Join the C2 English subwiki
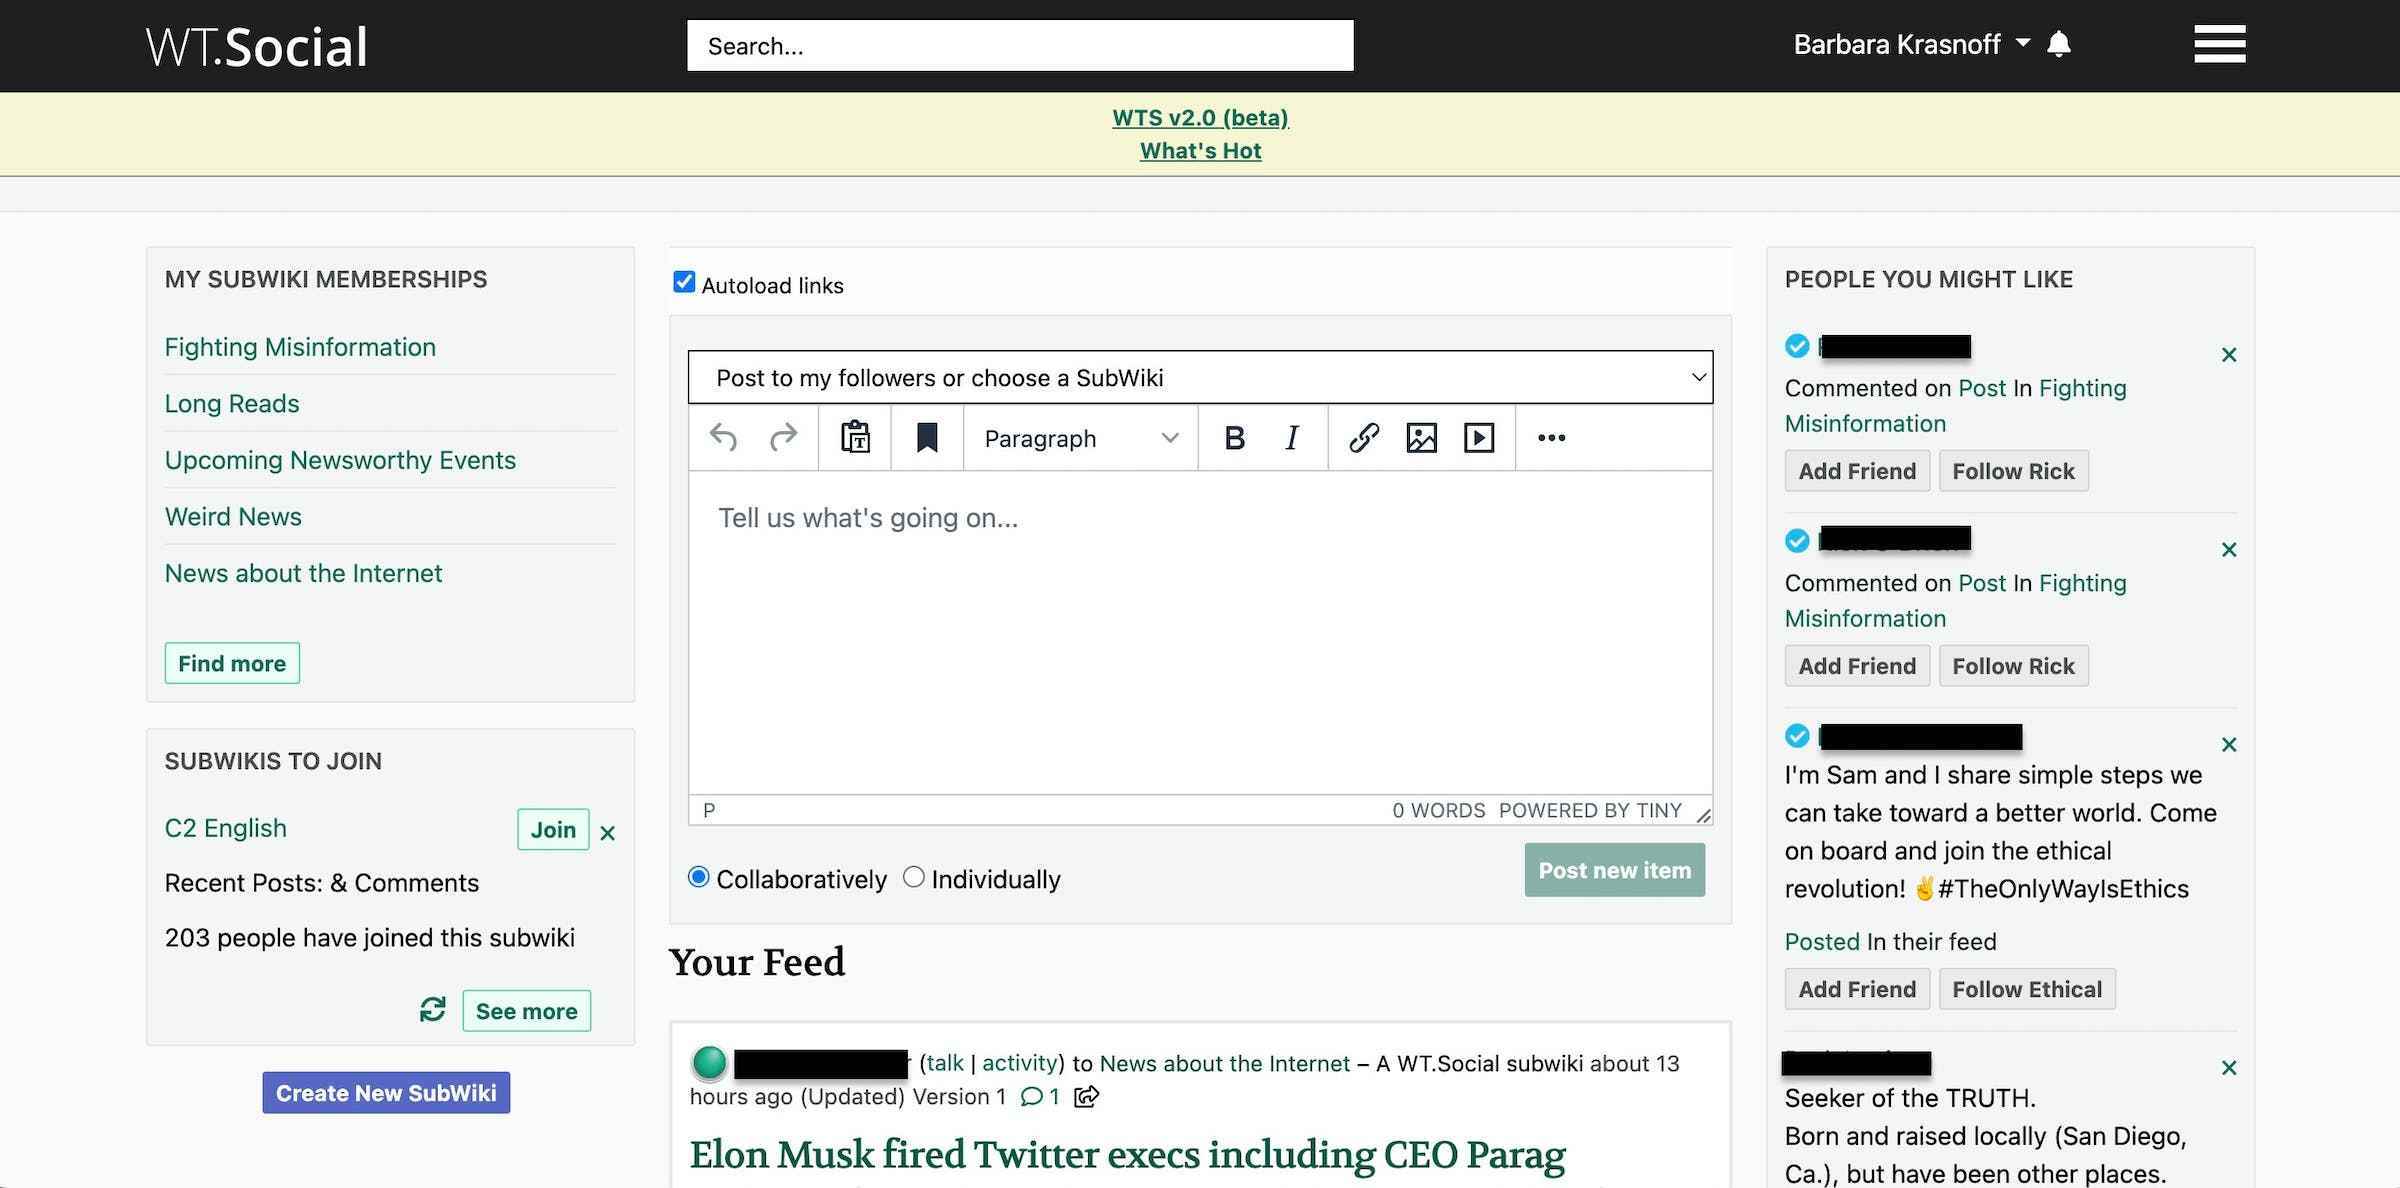 point(553,829)
